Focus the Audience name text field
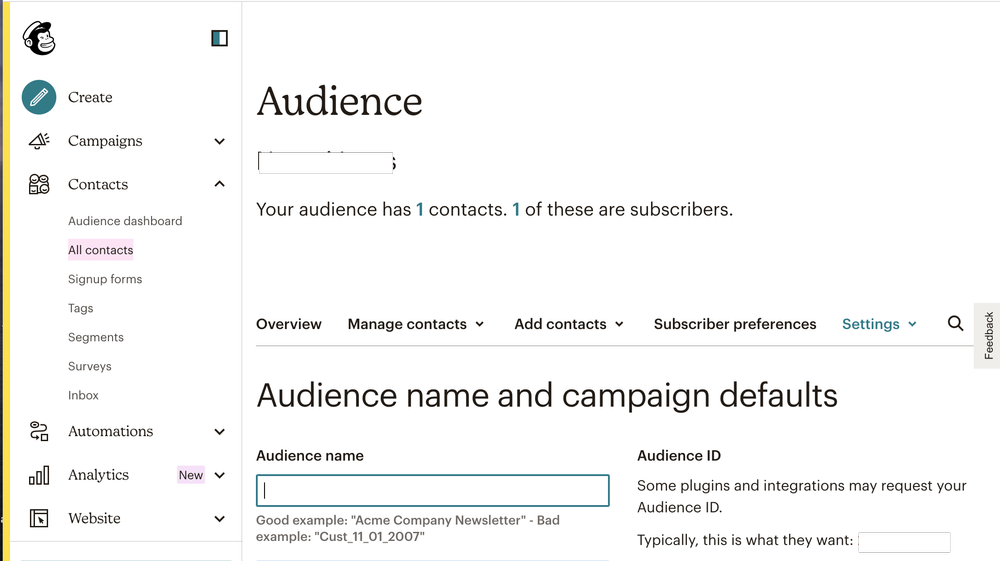Image resolution: width=1000 pixels, height=561 pixels. pos(433,490)
